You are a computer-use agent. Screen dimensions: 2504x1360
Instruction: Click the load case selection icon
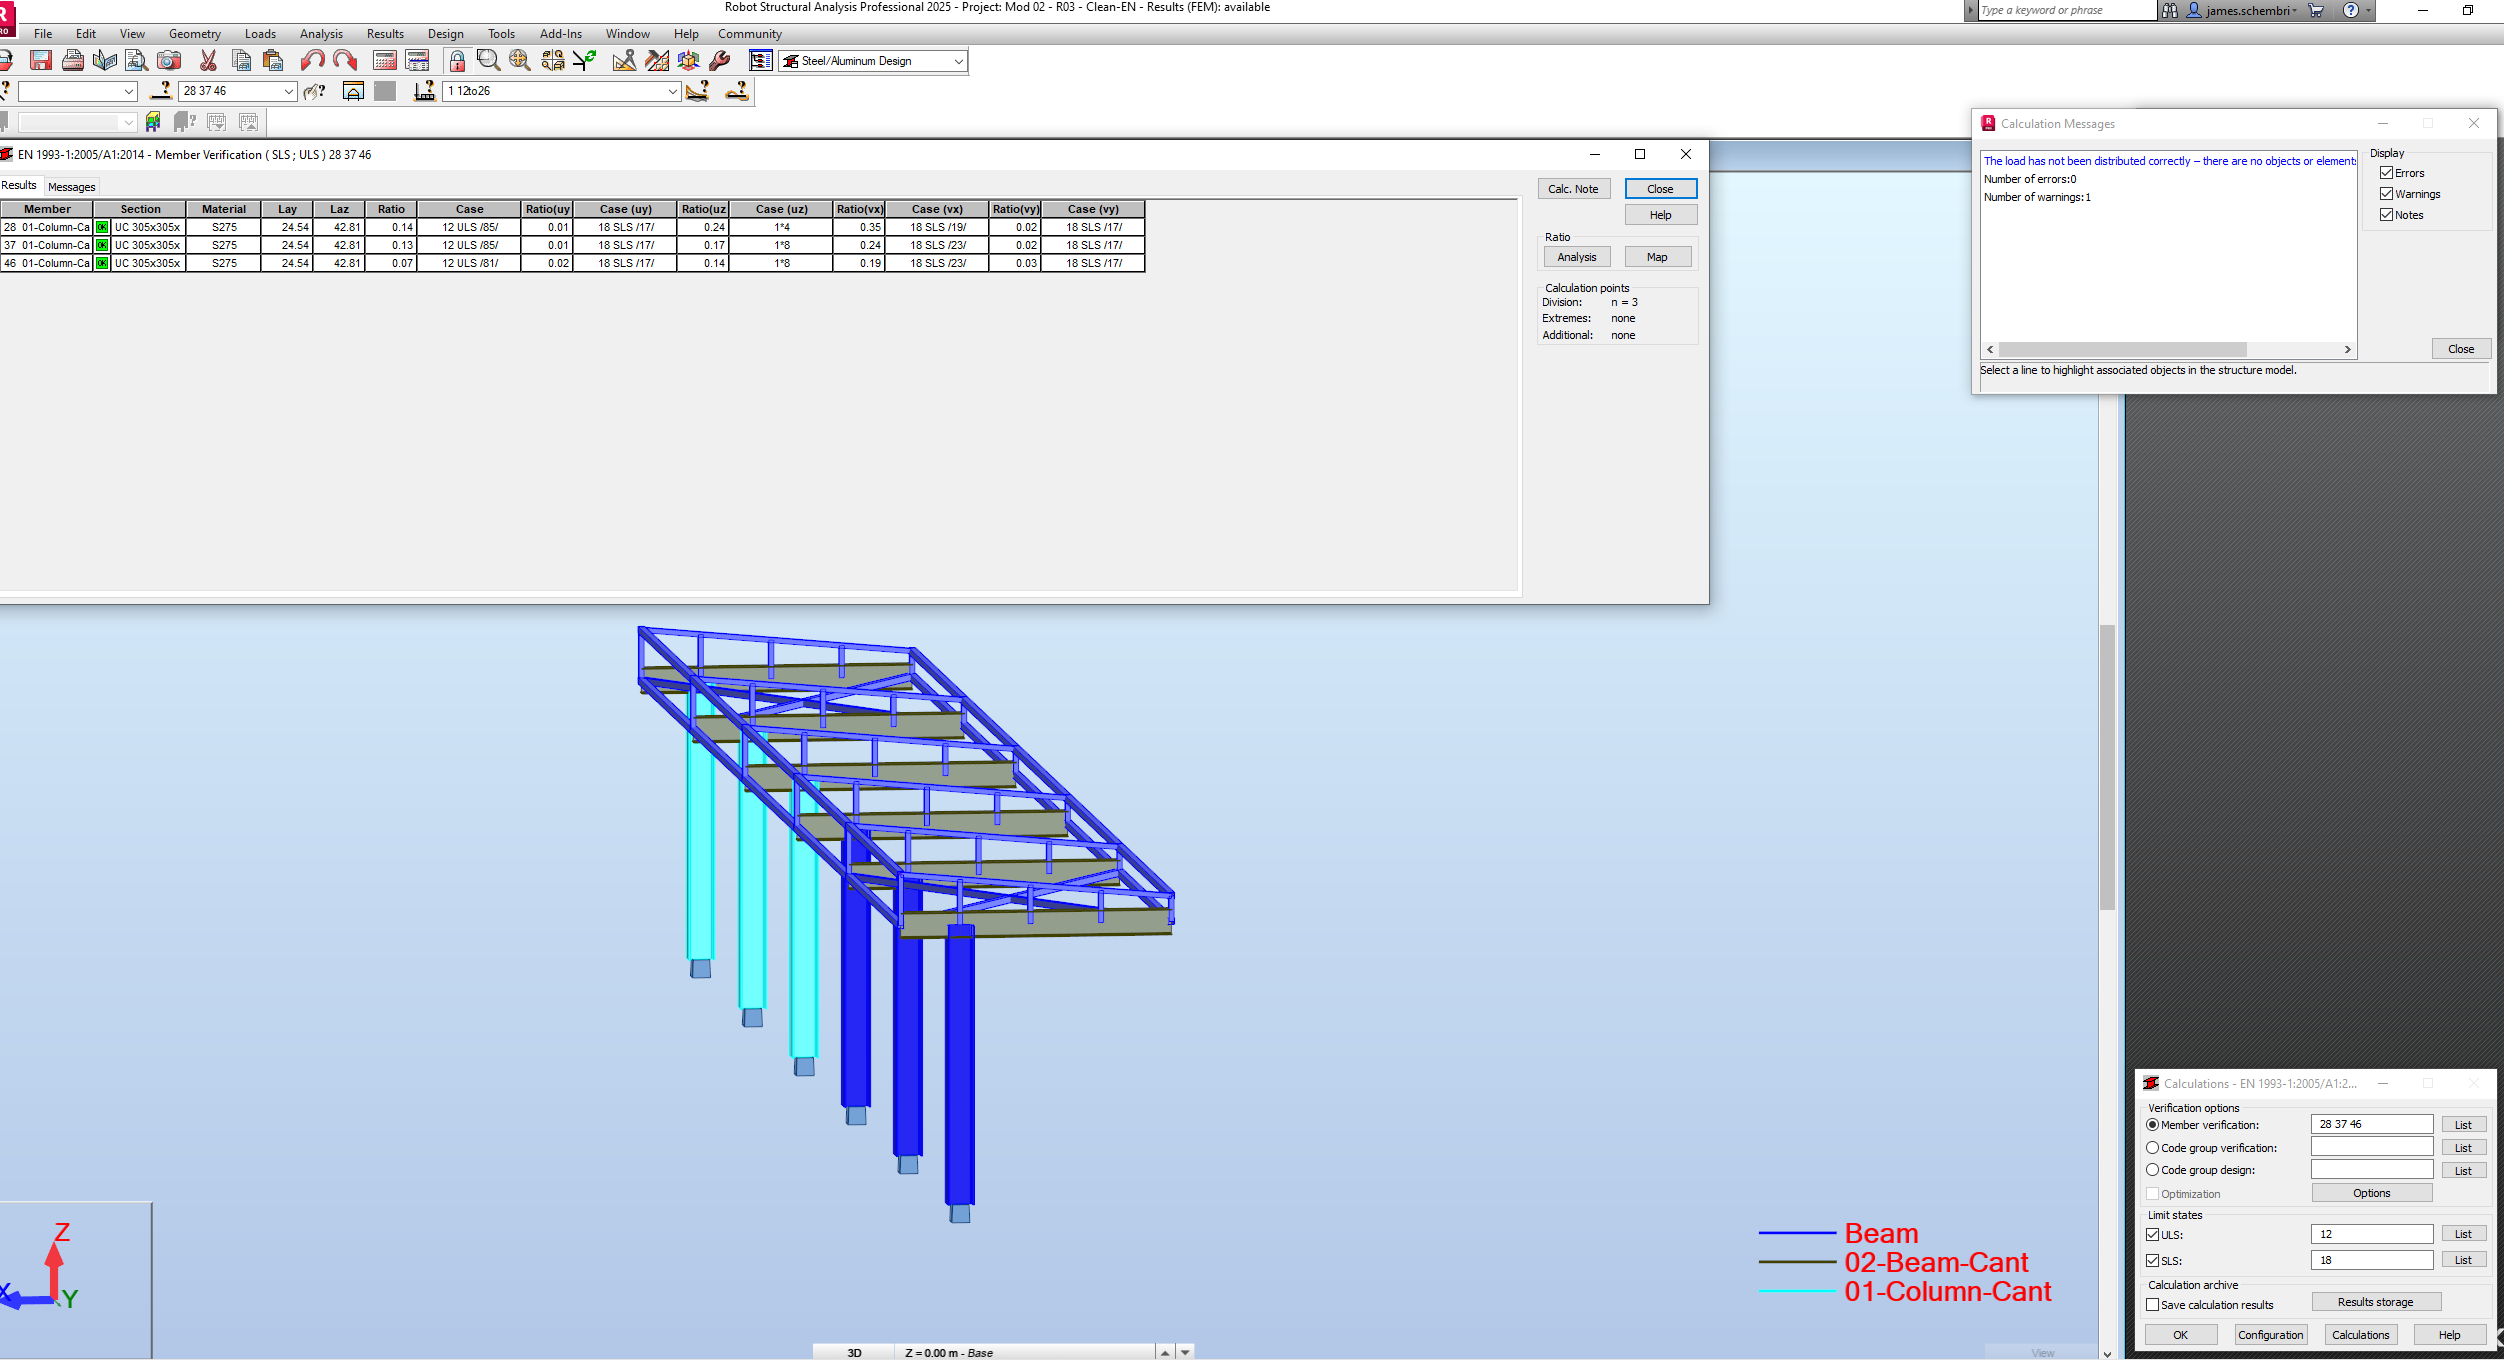(x=425, y=91)
